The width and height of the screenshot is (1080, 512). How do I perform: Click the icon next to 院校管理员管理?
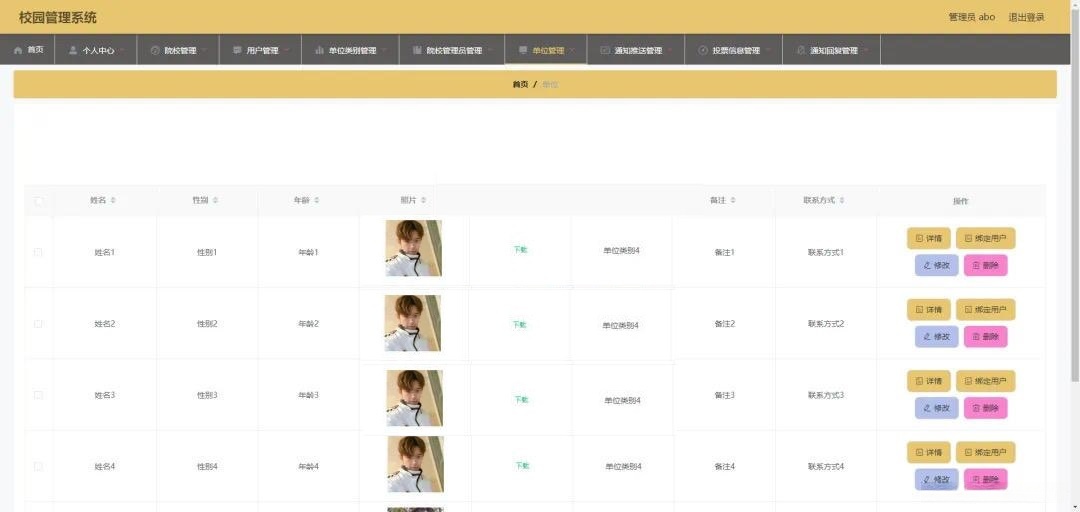(417, 50)
